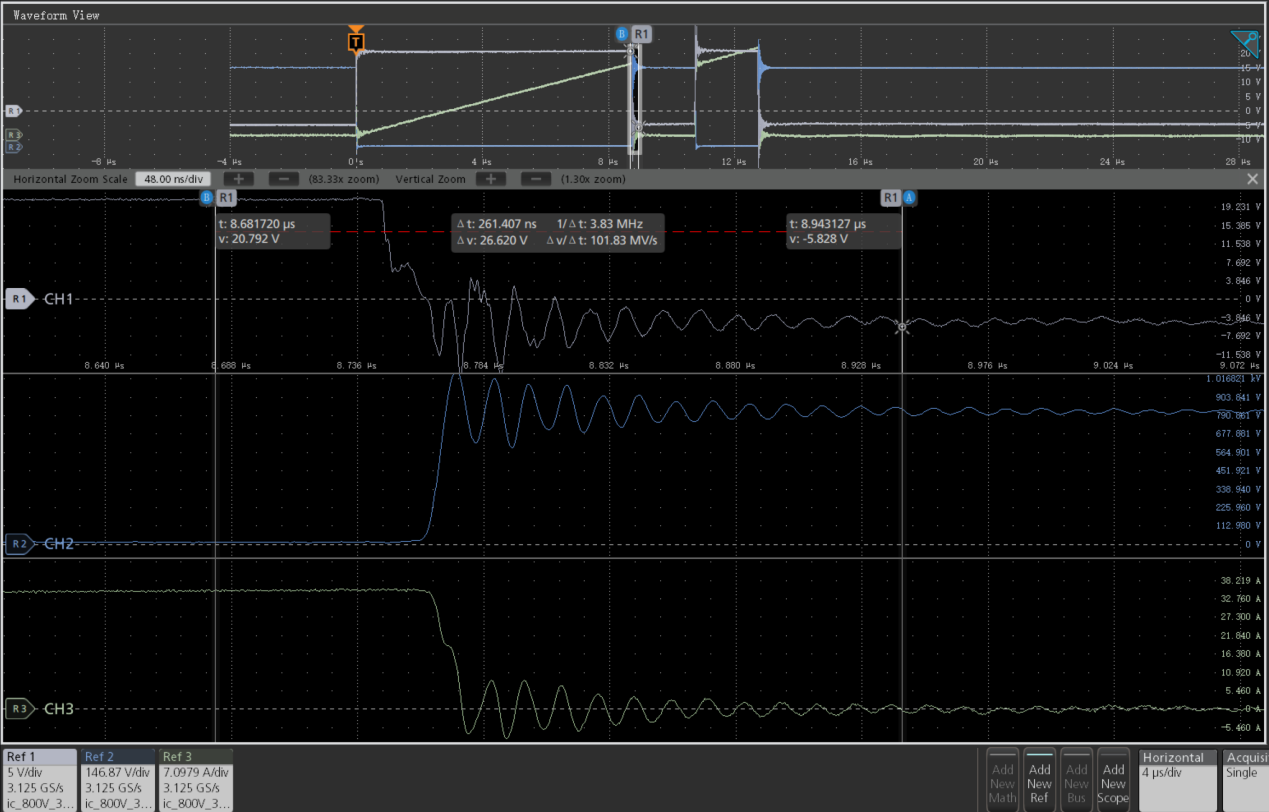Click the R1 reference indicator in overview's left edge

tap(13, 111)
